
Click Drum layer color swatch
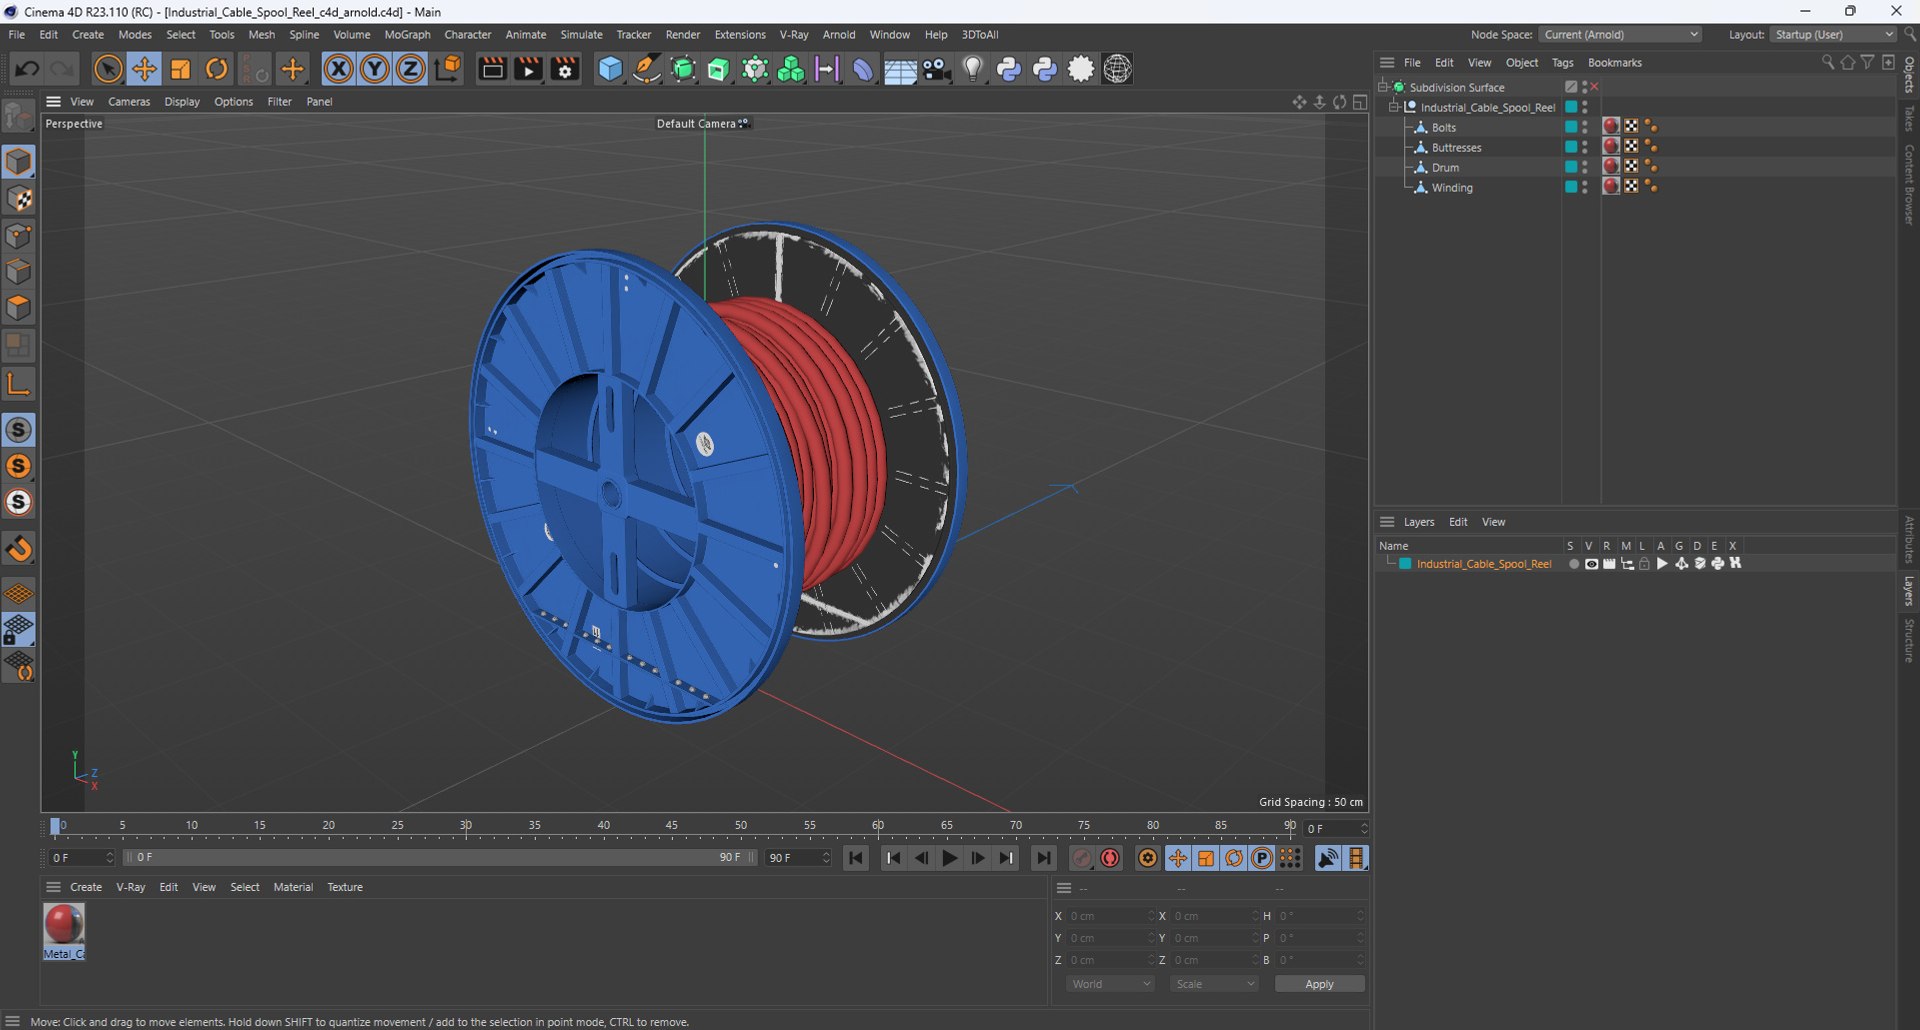click(x=1571, y=166)
